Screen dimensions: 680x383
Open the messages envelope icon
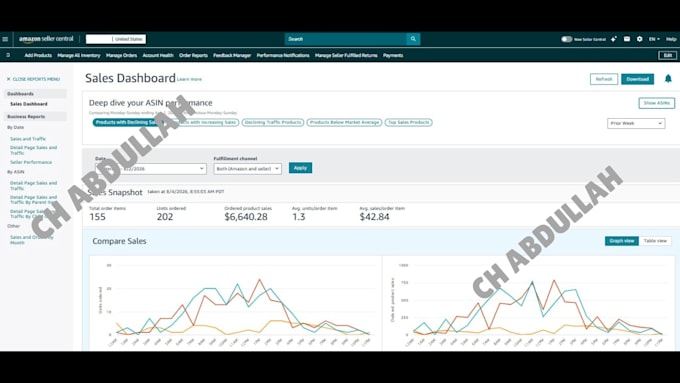click(x=627, y=39)
